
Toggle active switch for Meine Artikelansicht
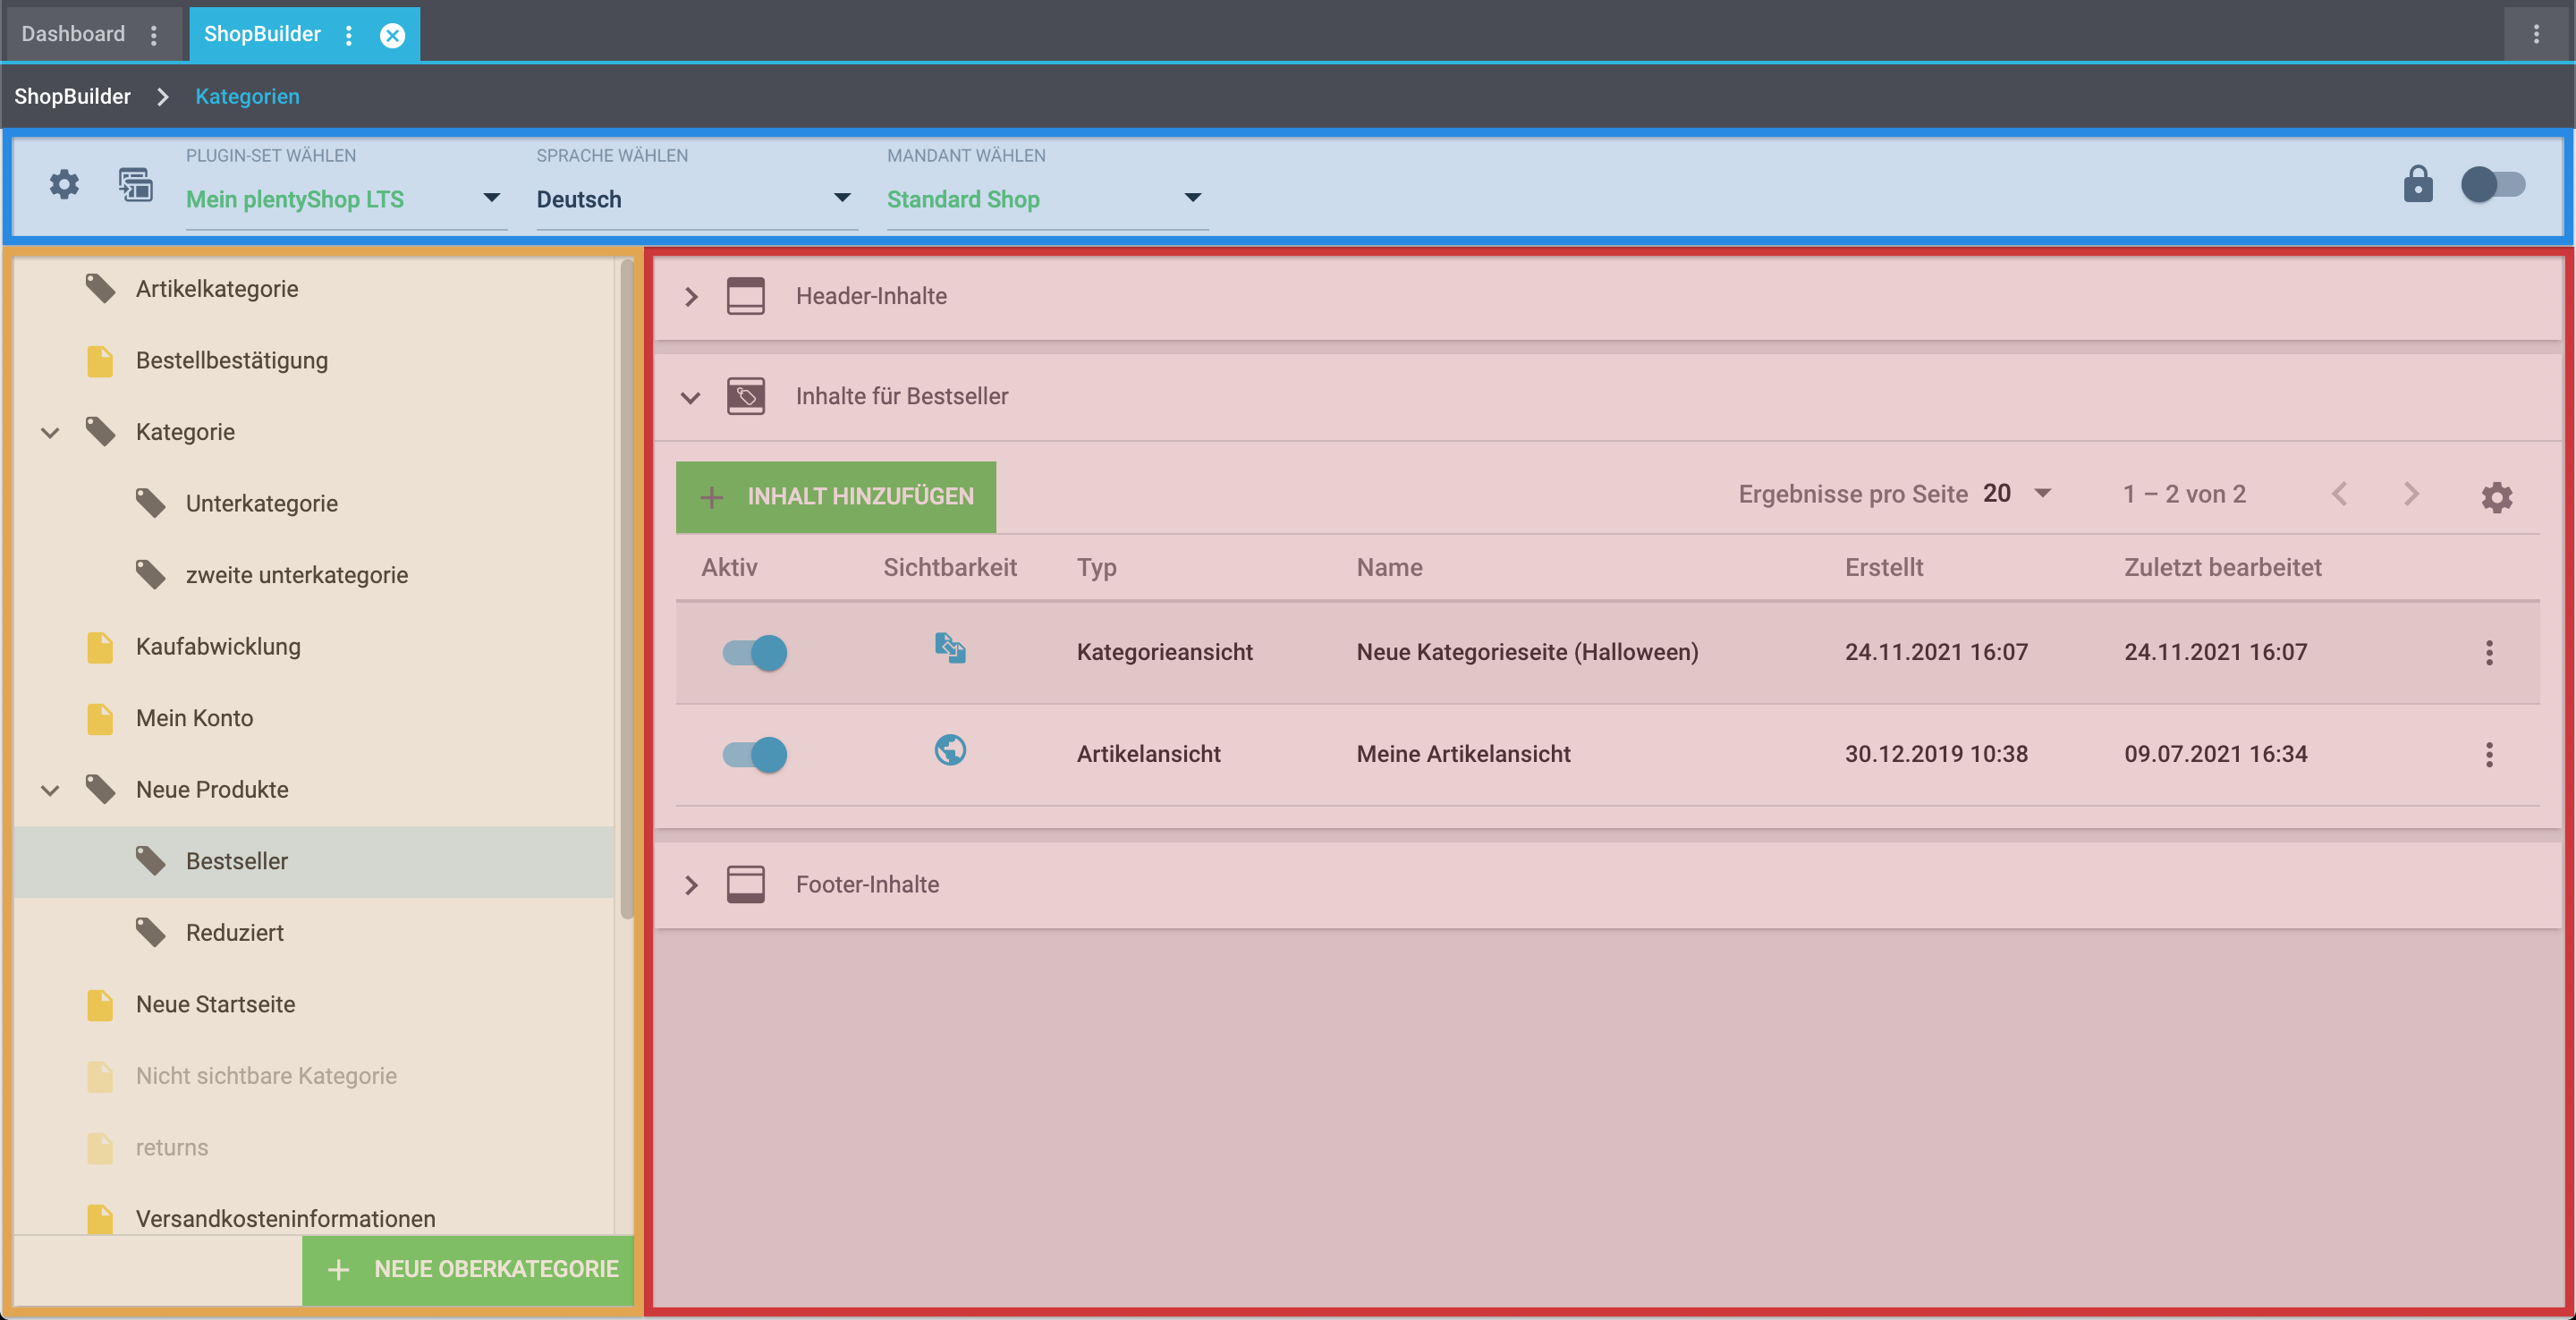[755, 754]
